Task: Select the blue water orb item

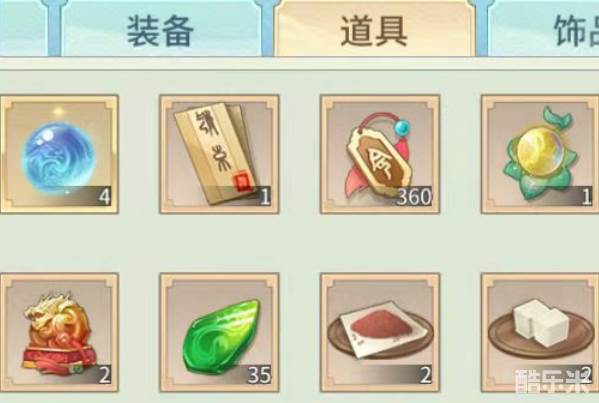Action: click(x=59, y=154)
